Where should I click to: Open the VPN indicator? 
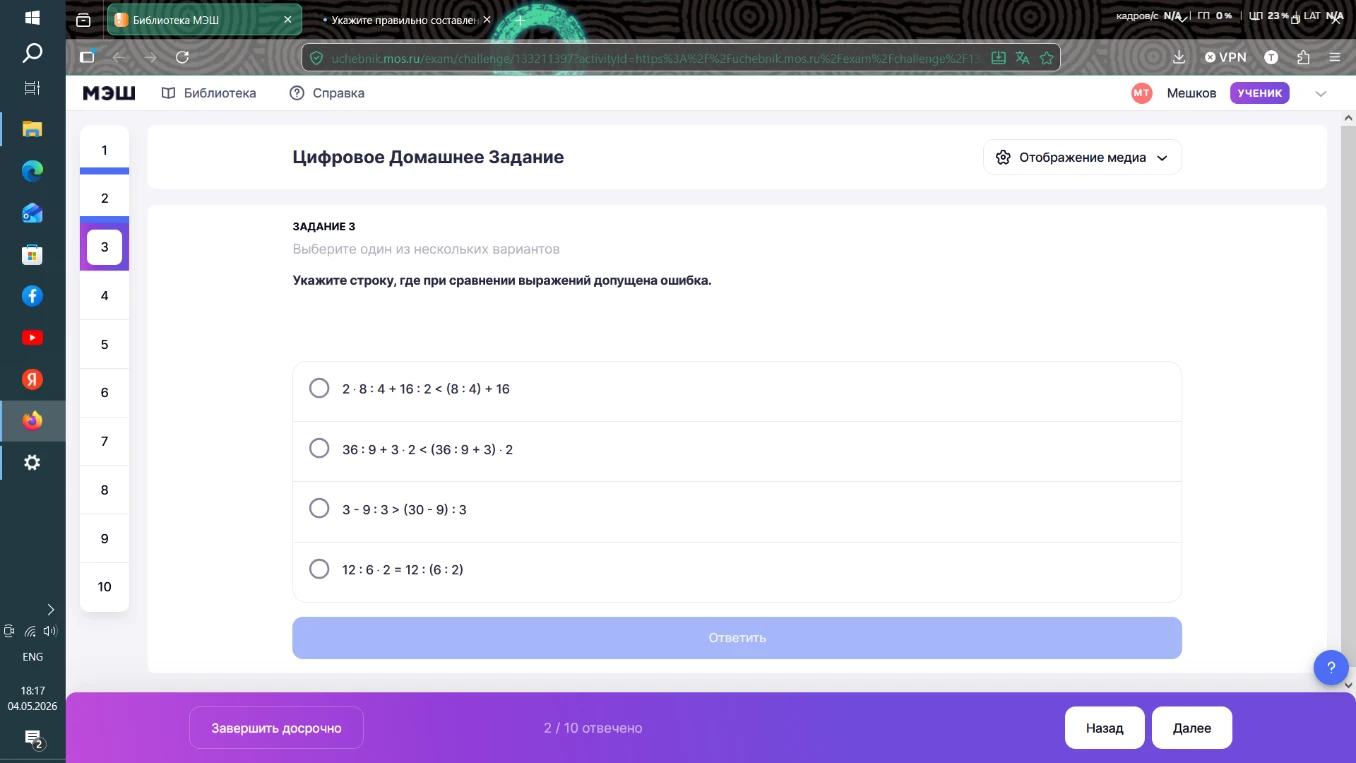click(x=1225, y=58)
